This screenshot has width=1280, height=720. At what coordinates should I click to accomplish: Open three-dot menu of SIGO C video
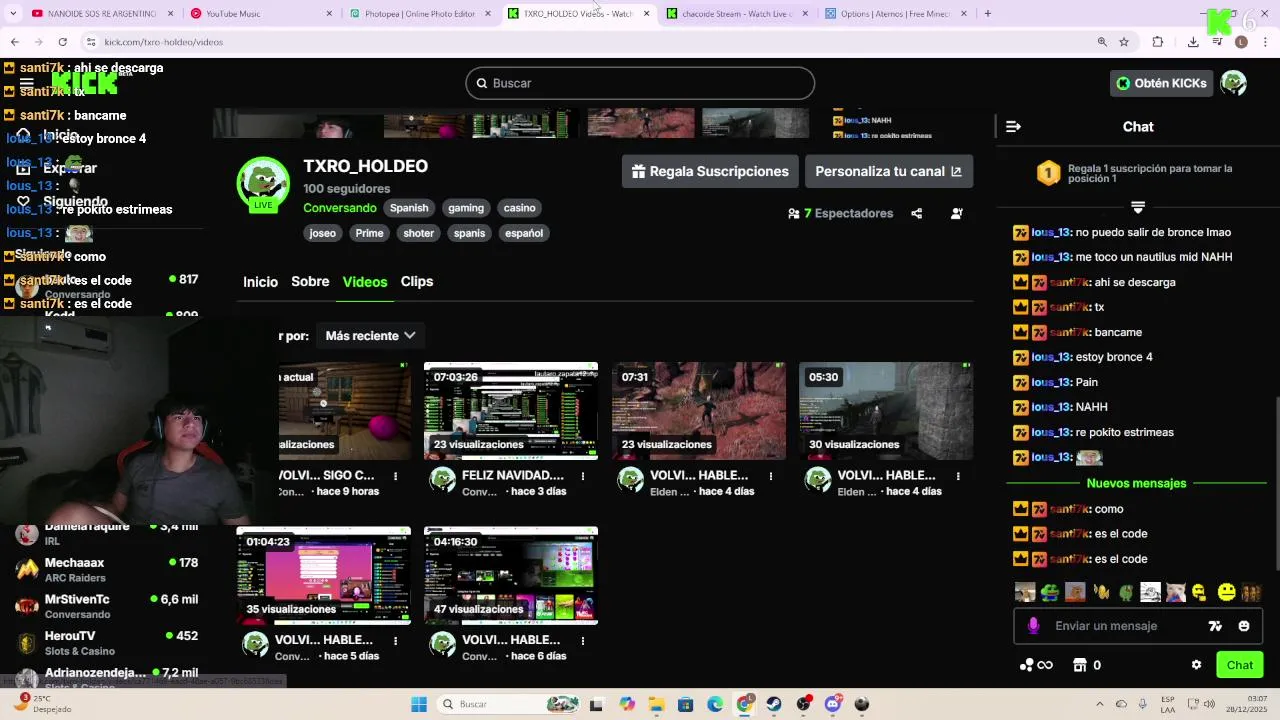pyautogui.click(x=396, y=476)
